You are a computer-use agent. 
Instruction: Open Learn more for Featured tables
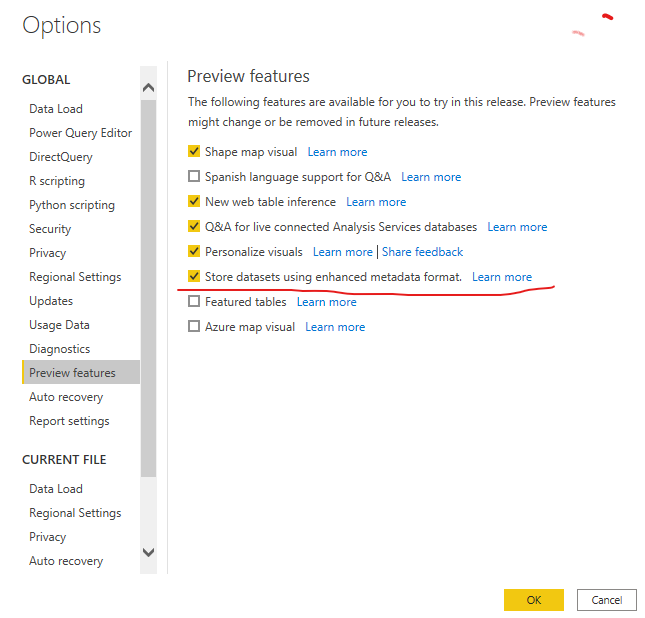point(327,302)
